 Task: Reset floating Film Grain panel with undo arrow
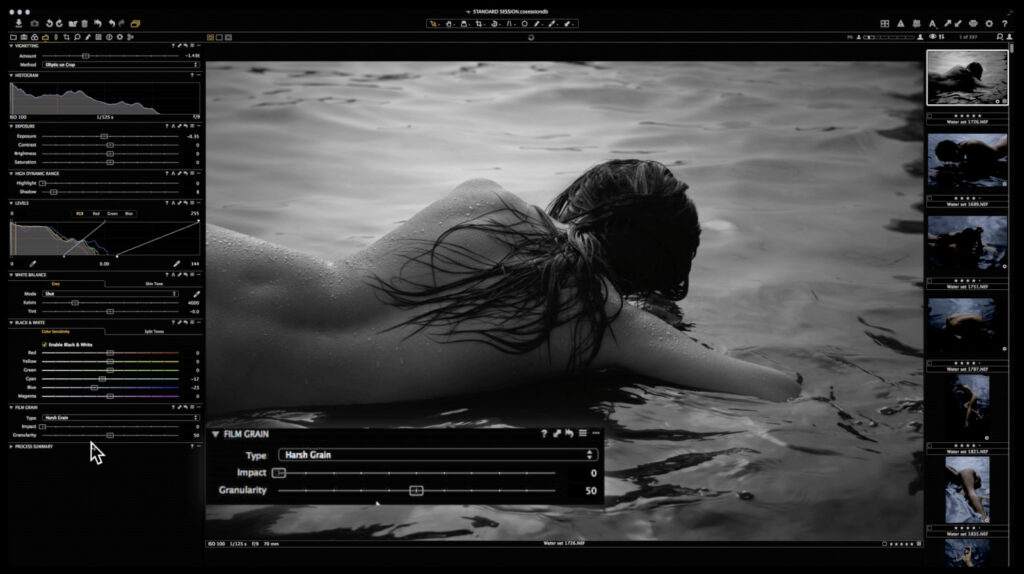[569, 434]
